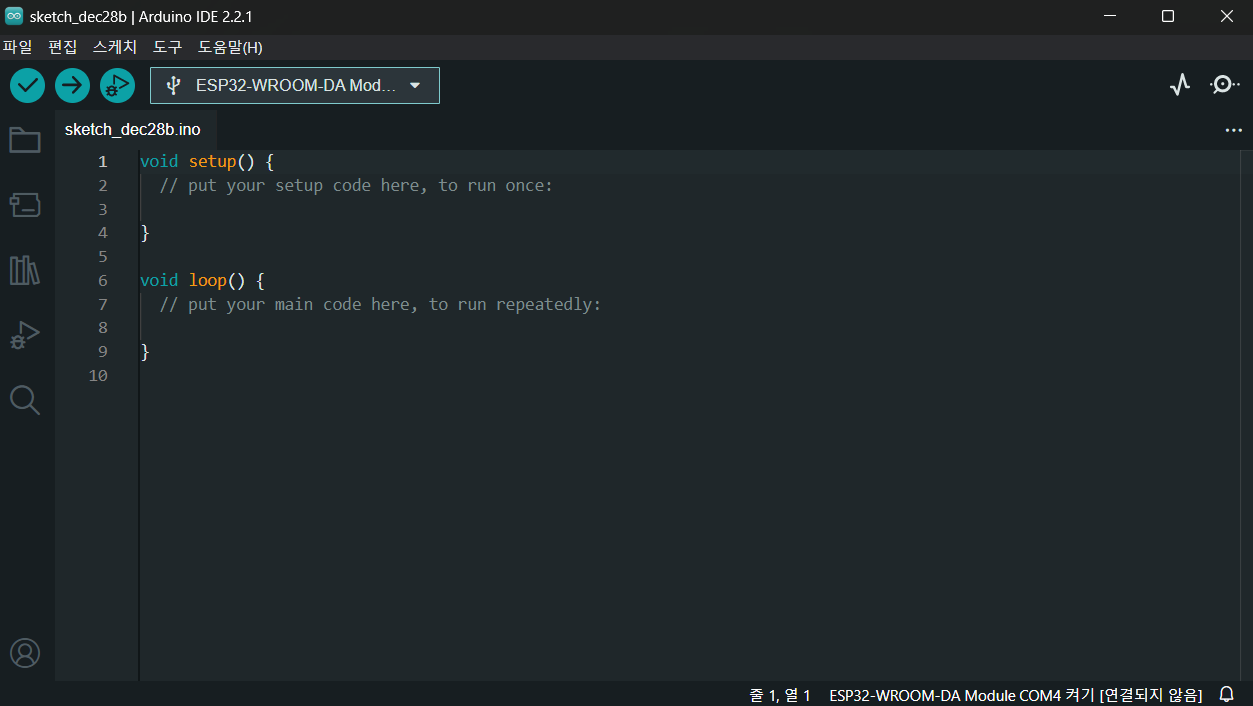1253x706 pixels.
Task: Close the Arduino IDE window
Action: (1227, 16)
